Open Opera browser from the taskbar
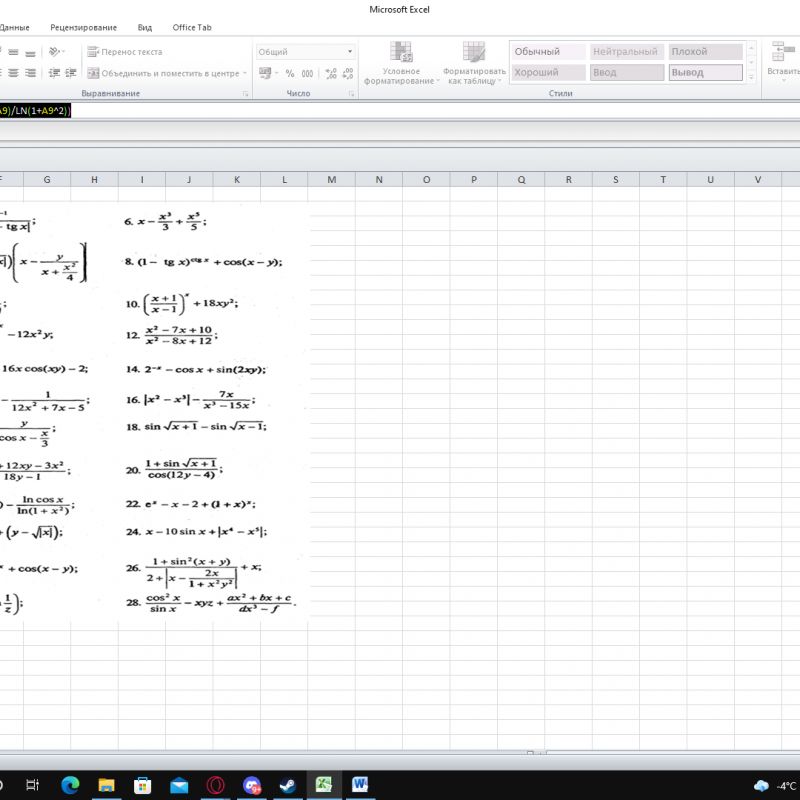This screenshot has height=800, width=800. tap(215, 785)
